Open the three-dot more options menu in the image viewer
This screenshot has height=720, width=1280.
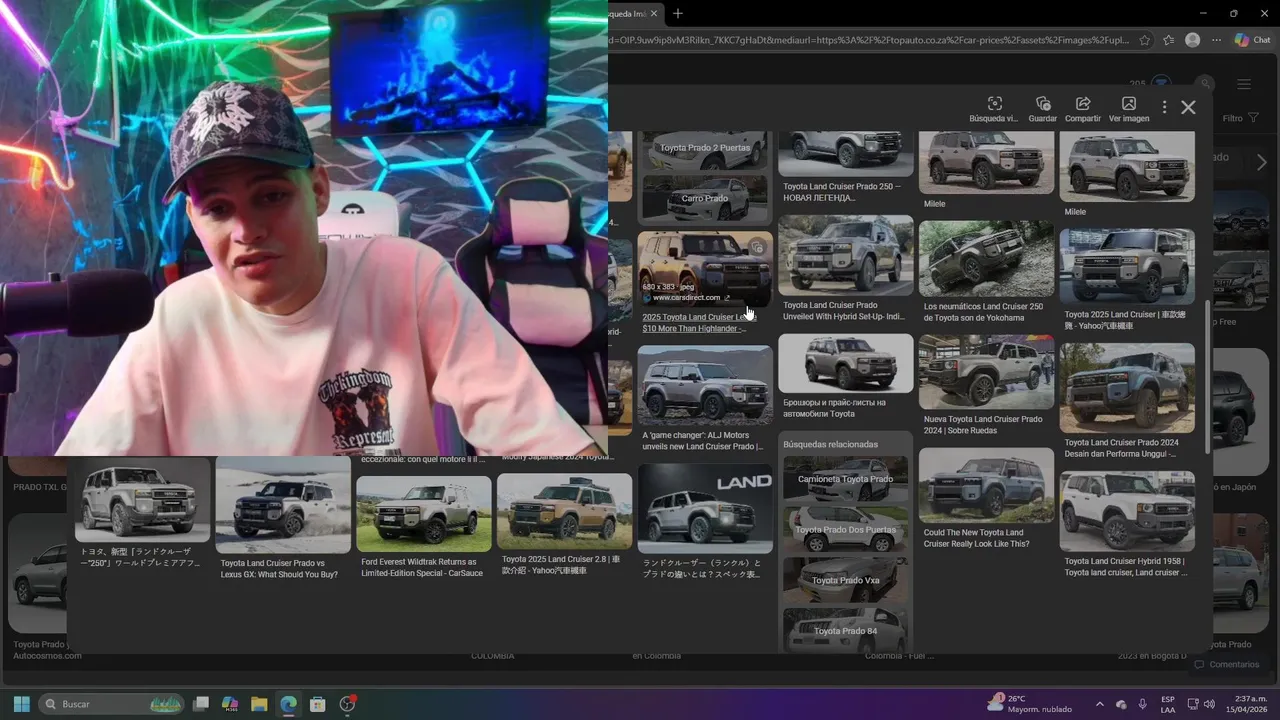pos(1164,107)
